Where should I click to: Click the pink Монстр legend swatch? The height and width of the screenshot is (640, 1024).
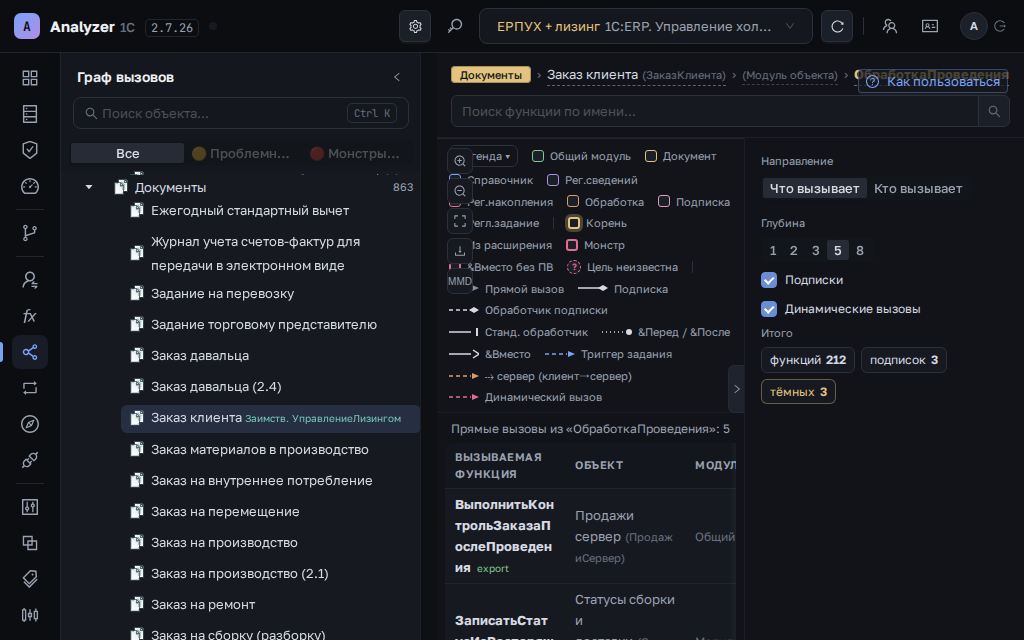[x=572, y=245]
